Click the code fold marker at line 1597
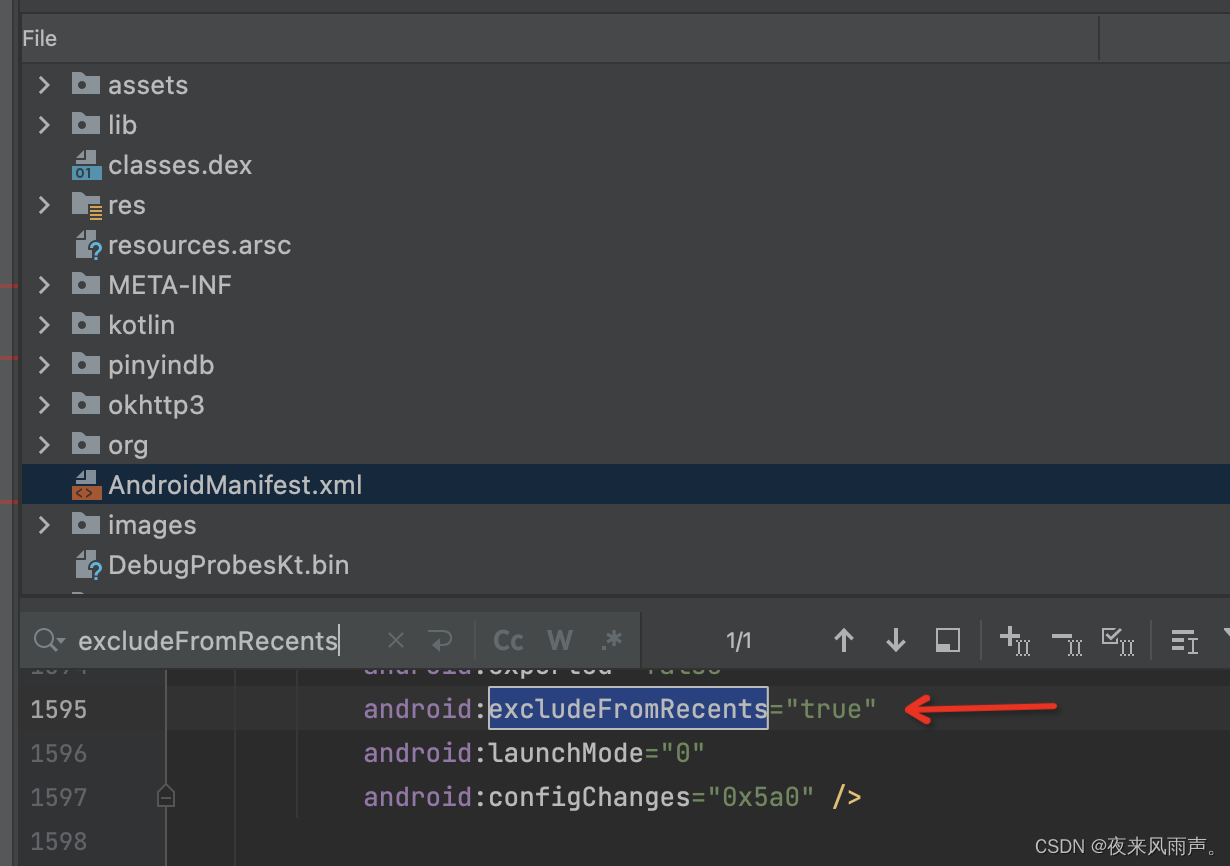 tap(167, 797)
